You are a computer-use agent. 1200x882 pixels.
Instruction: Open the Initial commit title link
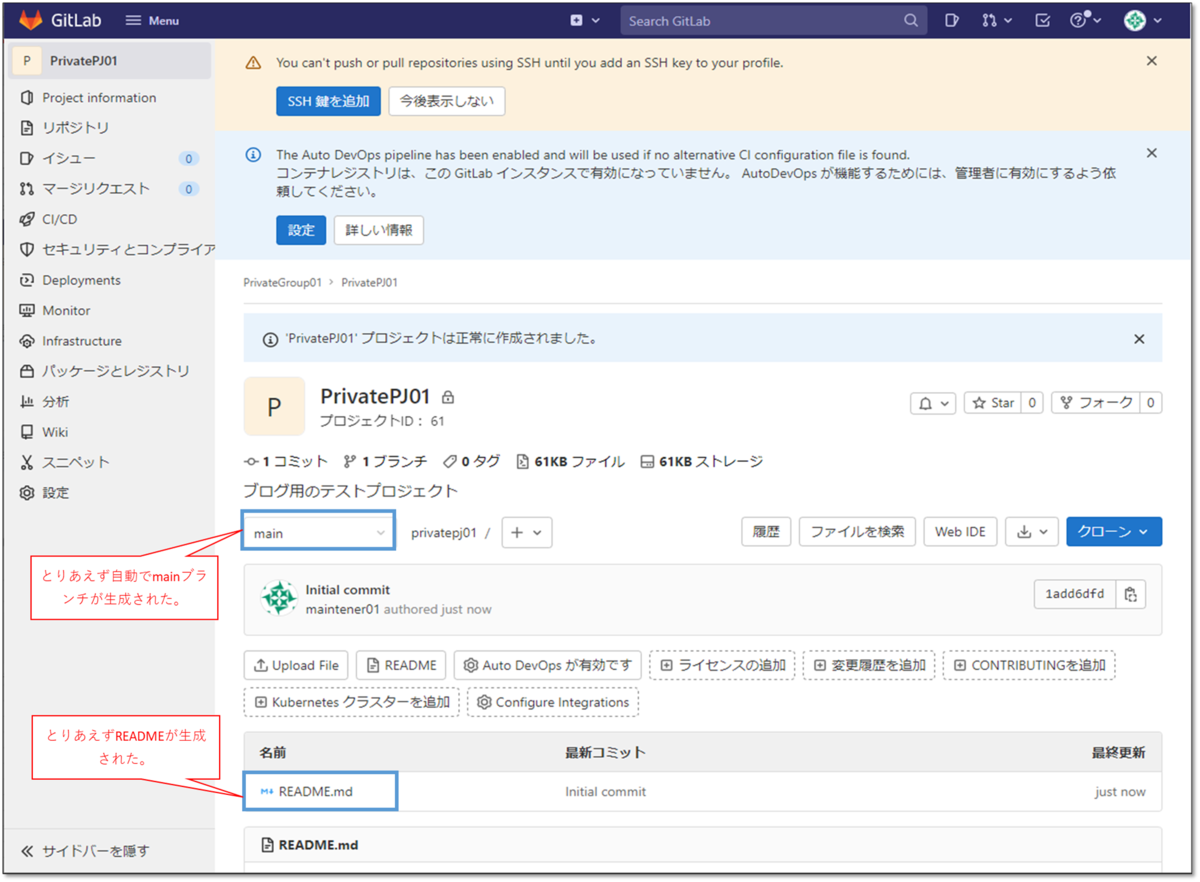point(348,590)
